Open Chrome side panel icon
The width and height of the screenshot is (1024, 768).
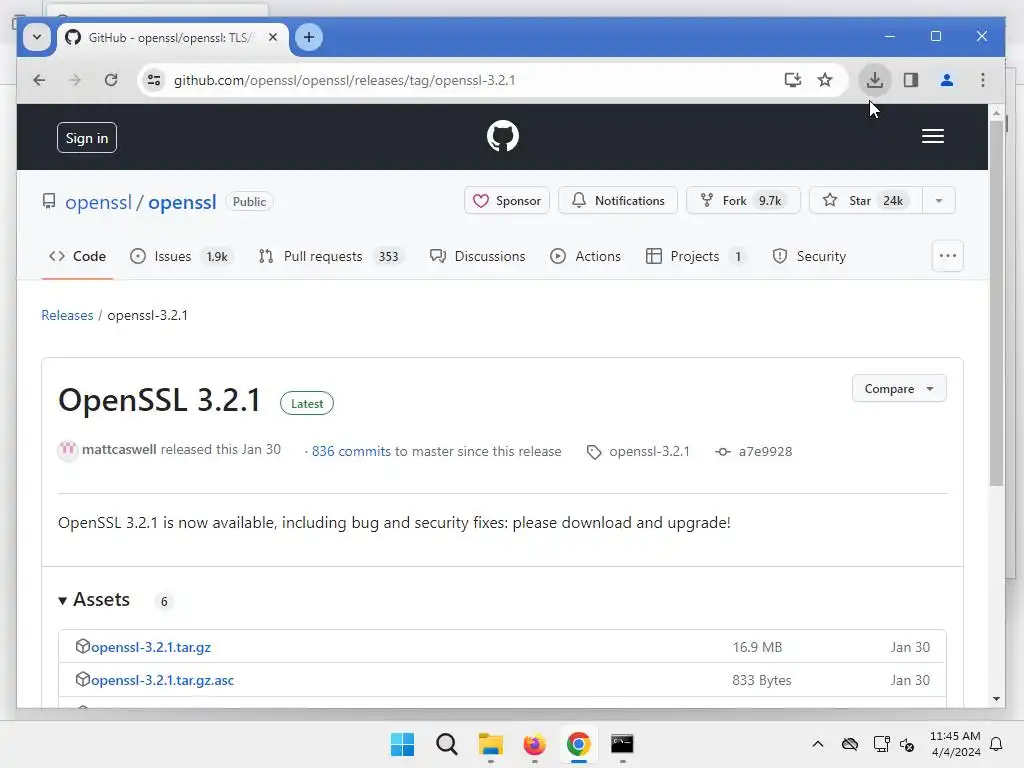pos(910,80)
